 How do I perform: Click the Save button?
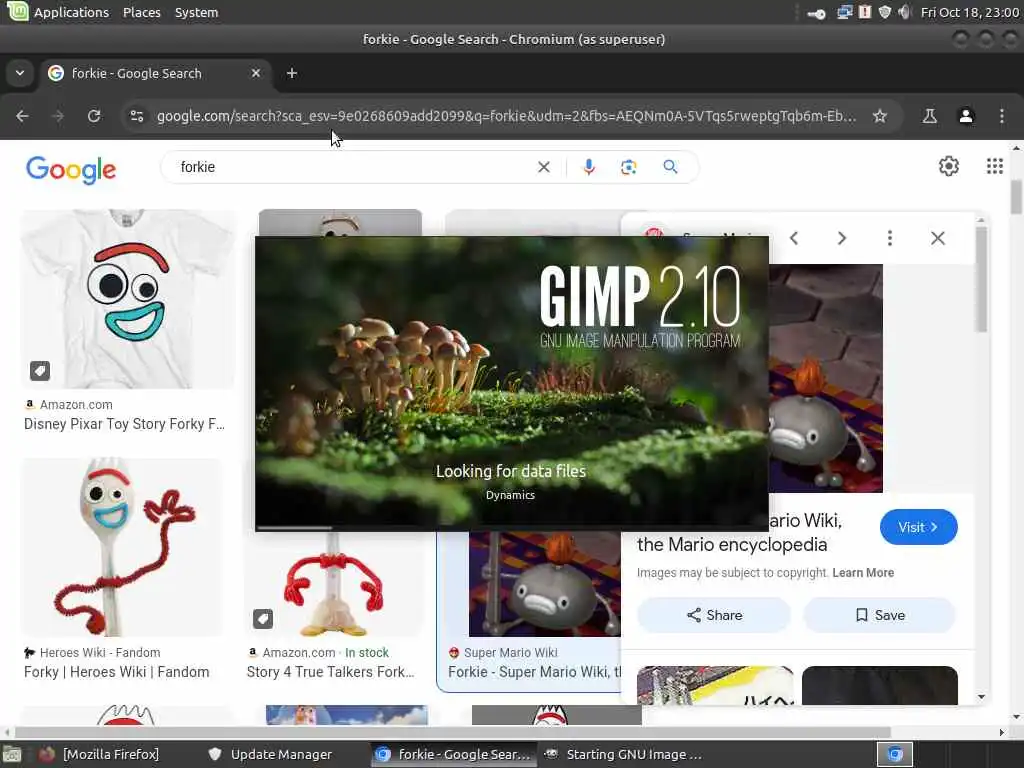(880, 615)
